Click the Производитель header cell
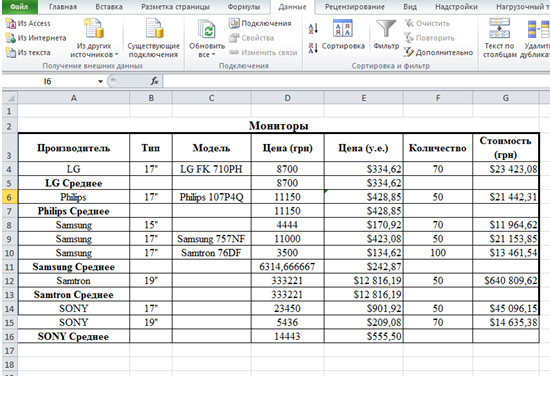This screenshot has width=550, height=400. pos(74,148)
